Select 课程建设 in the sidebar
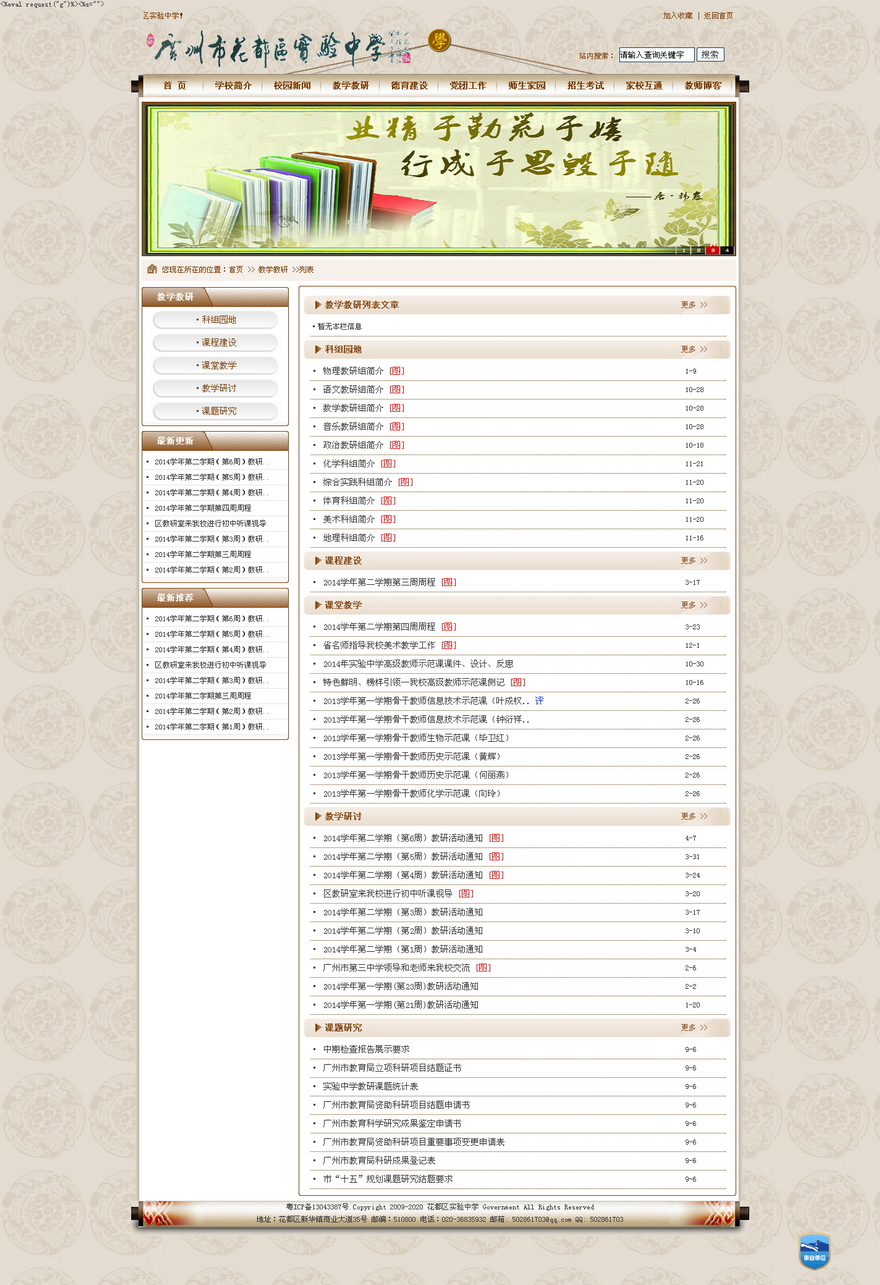The image size is (880, 1285). (x=215, y=343)
